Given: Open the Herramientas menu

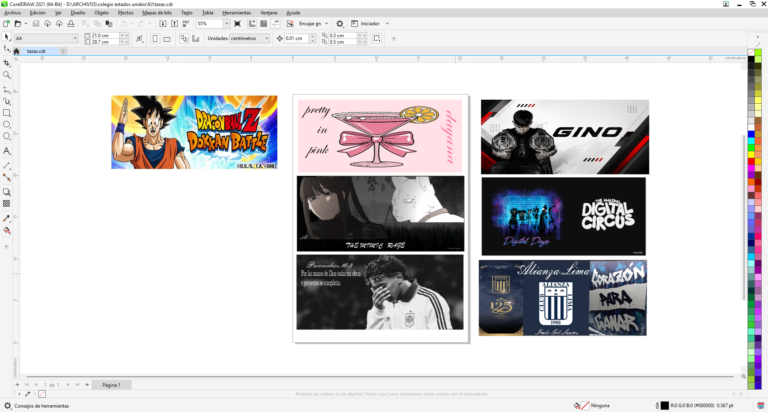Looking at the screenshot, I should pos(237,13).
